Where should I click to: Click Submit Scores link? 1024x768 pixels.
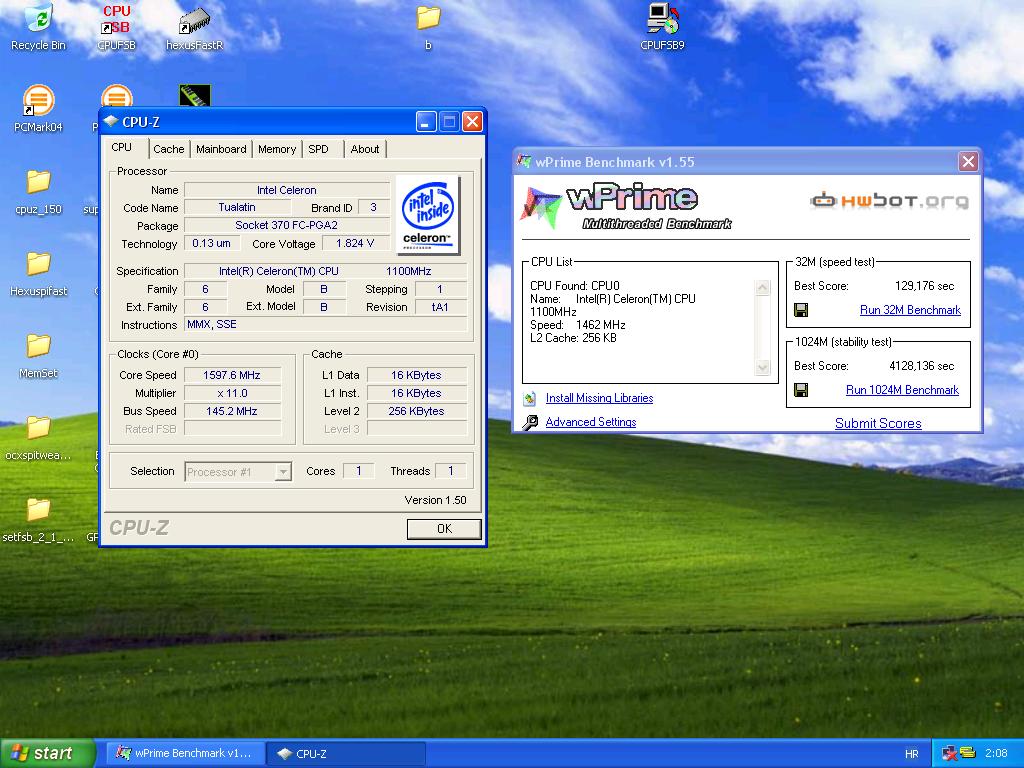click(x=878, y=423)
